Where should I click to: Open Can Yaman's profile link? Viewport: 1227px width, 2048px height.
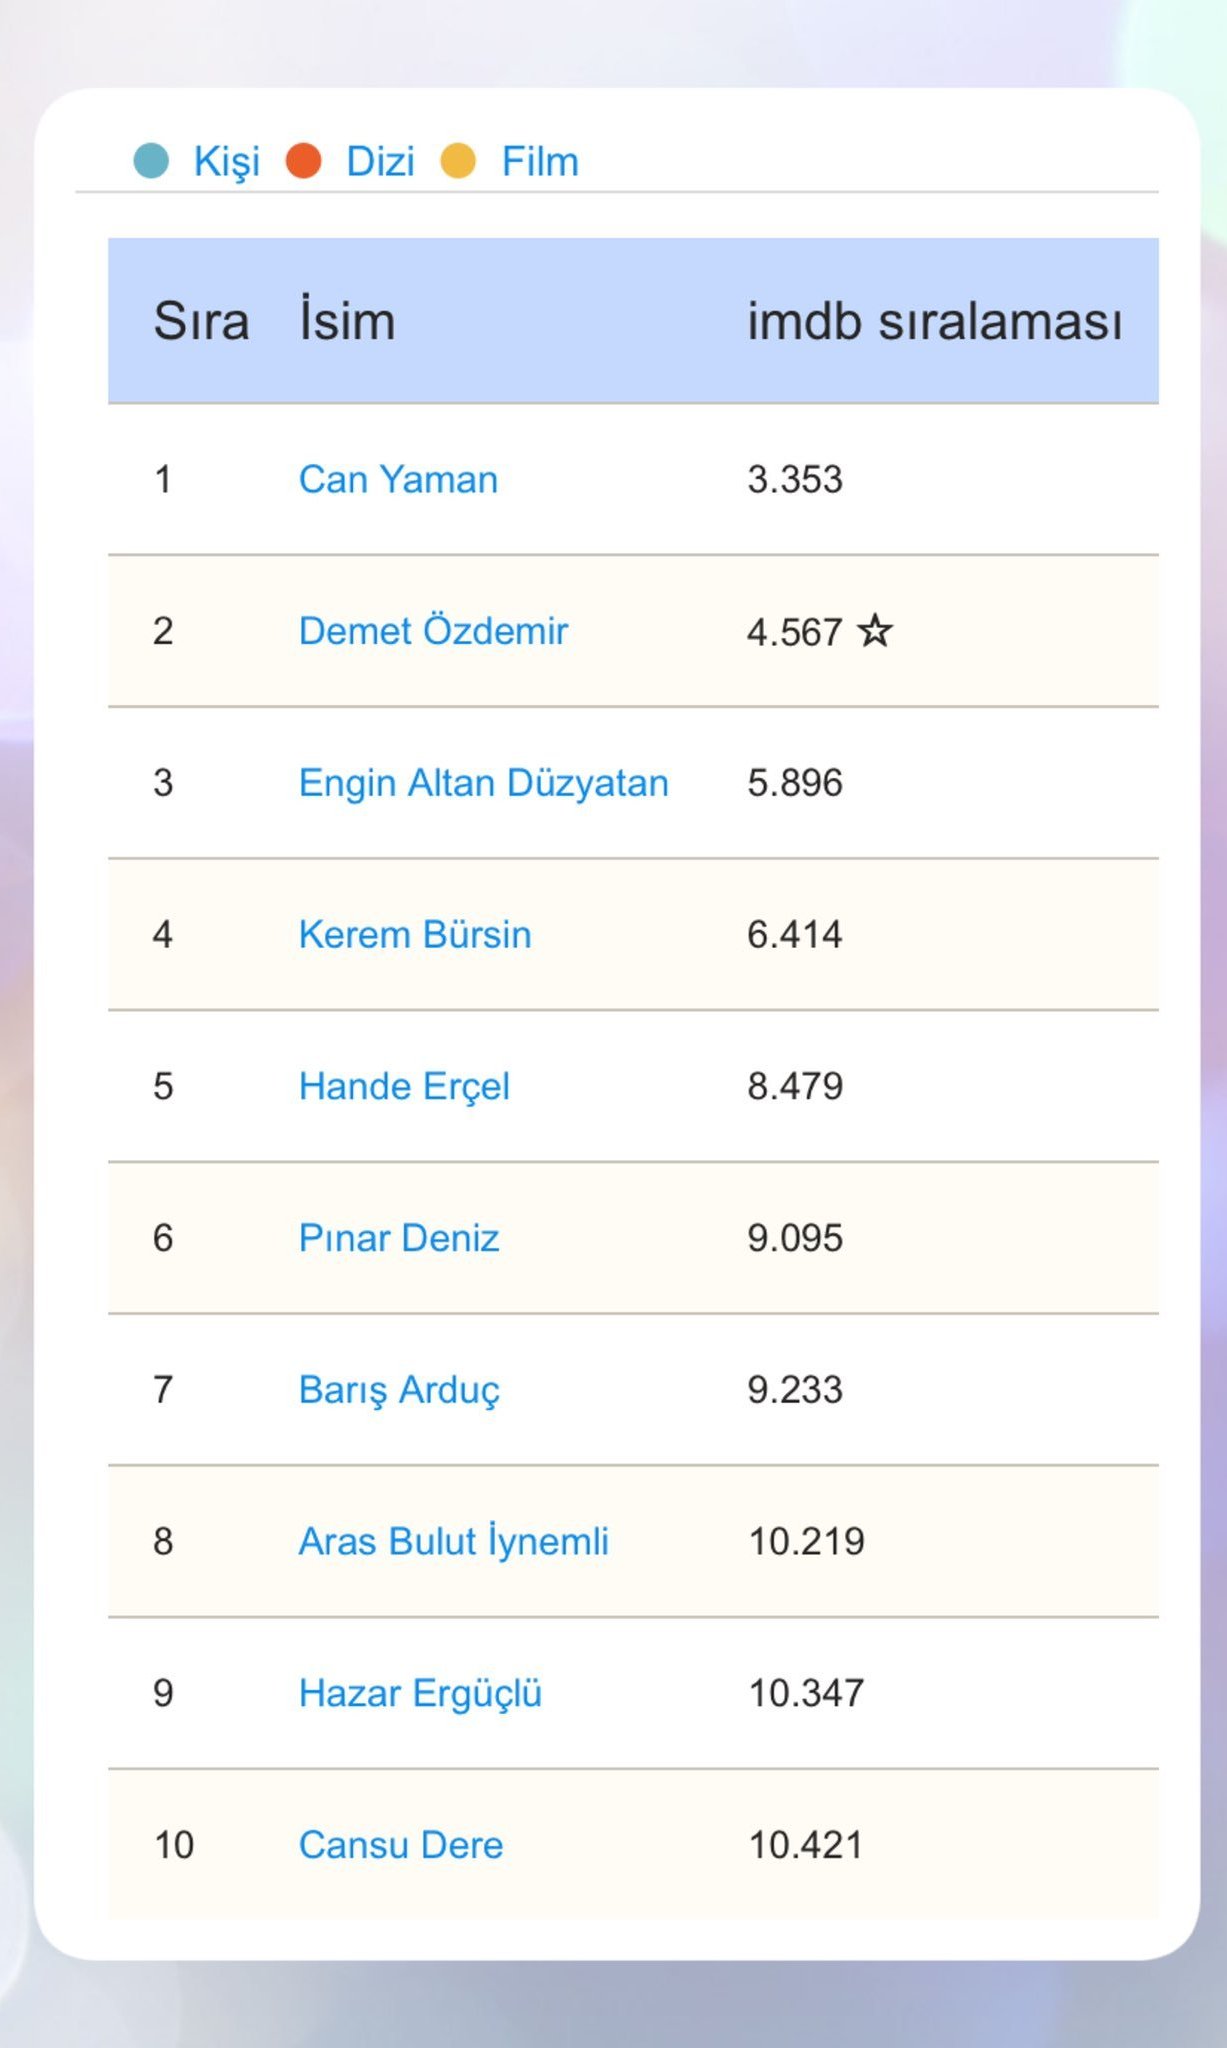coord(398,480)
